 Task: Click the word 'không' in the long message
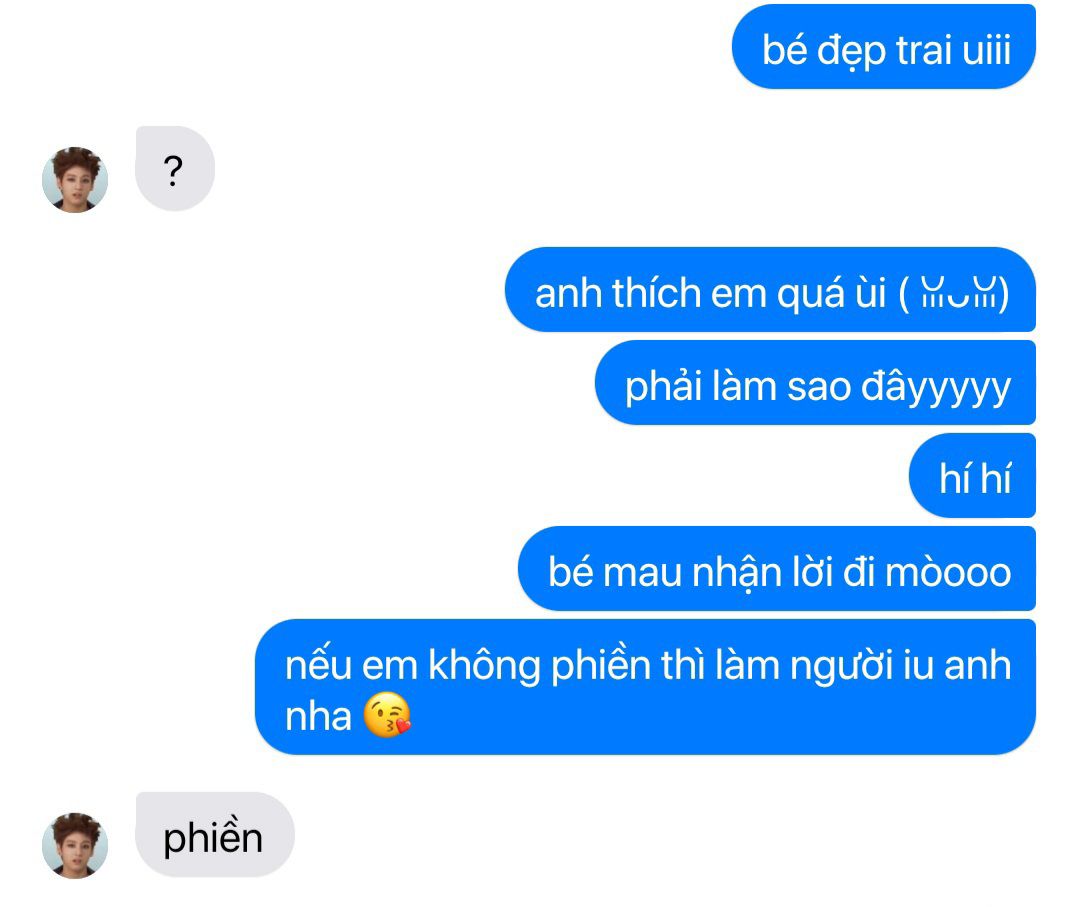(484, 667)
